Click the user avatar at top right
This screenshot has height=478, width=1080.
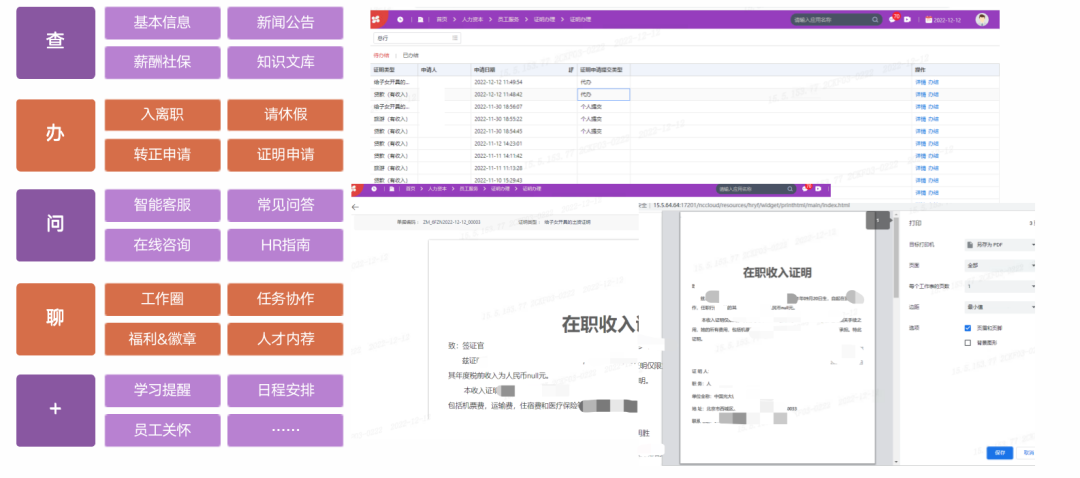[x=982, y=19]
